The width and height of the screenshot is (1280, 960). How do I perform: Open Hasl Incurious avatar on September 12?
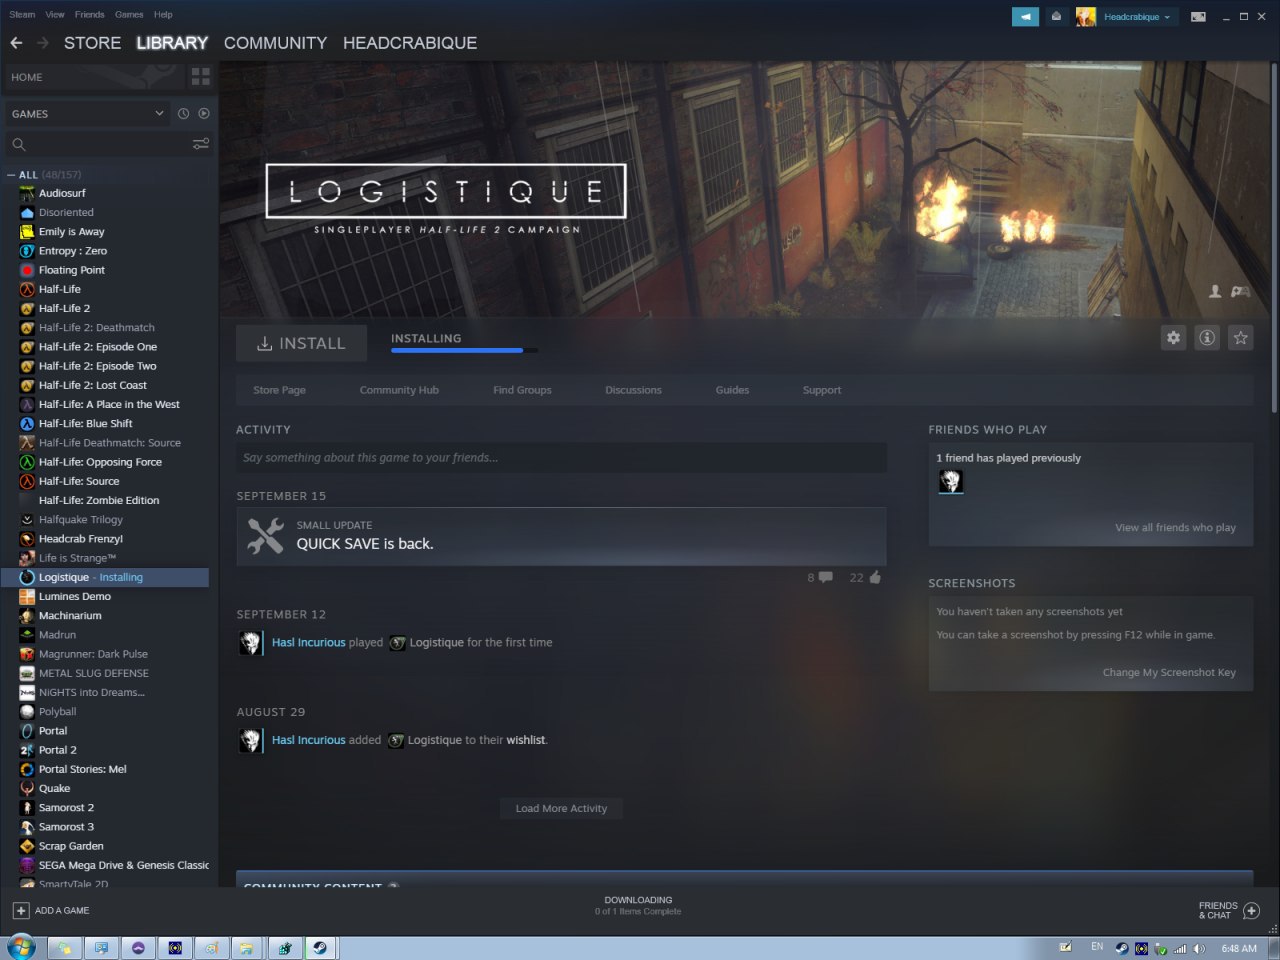pyautogui.click(x=250, y=643)
